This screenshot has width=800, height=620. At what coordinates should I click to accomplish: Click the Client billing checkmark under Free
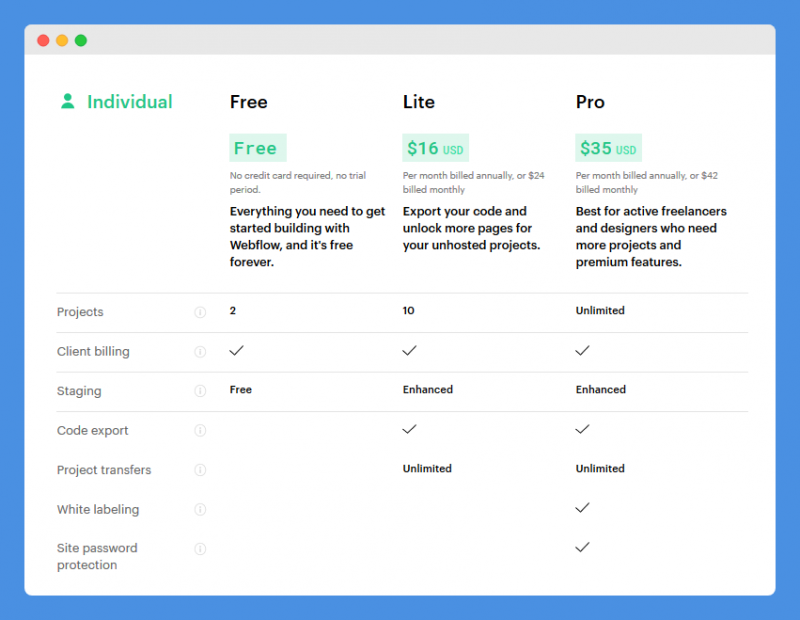click(236, 351)
